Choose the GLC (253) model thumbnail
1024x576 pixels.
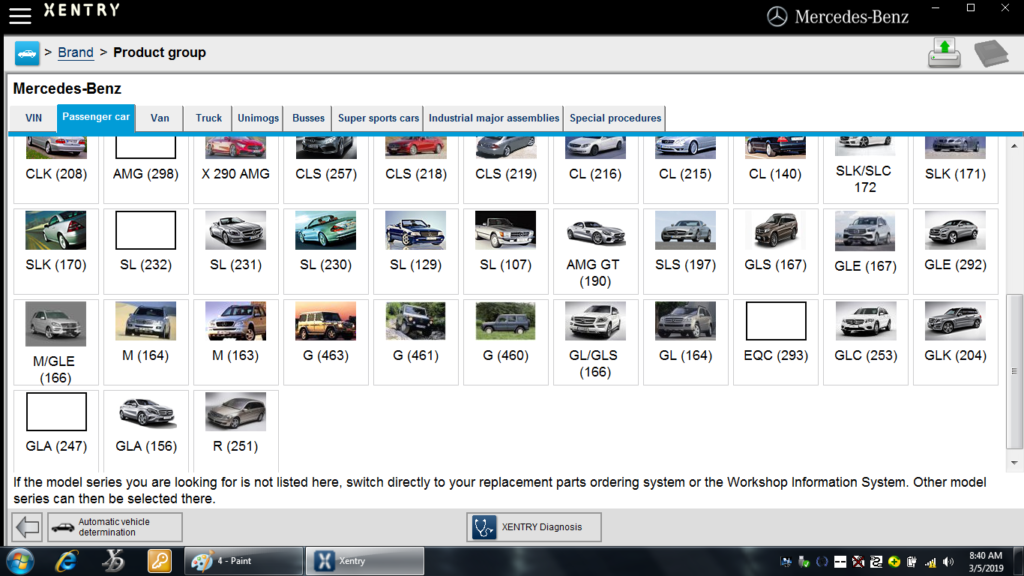865,321
